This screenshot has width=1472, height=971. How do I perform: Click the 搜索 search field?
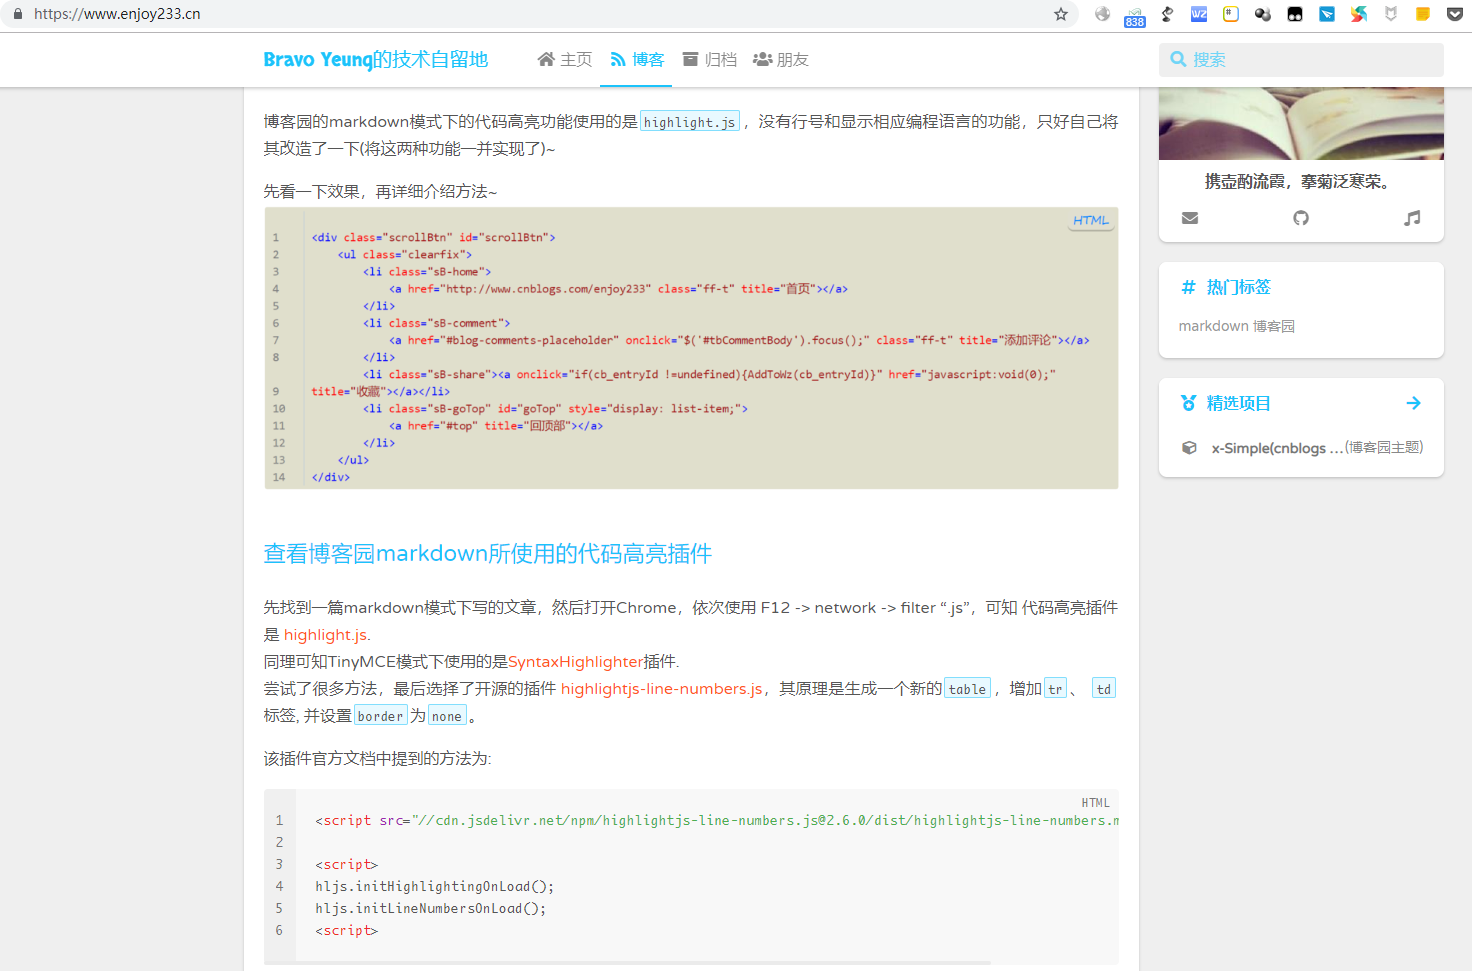(x=1301, y=60)
